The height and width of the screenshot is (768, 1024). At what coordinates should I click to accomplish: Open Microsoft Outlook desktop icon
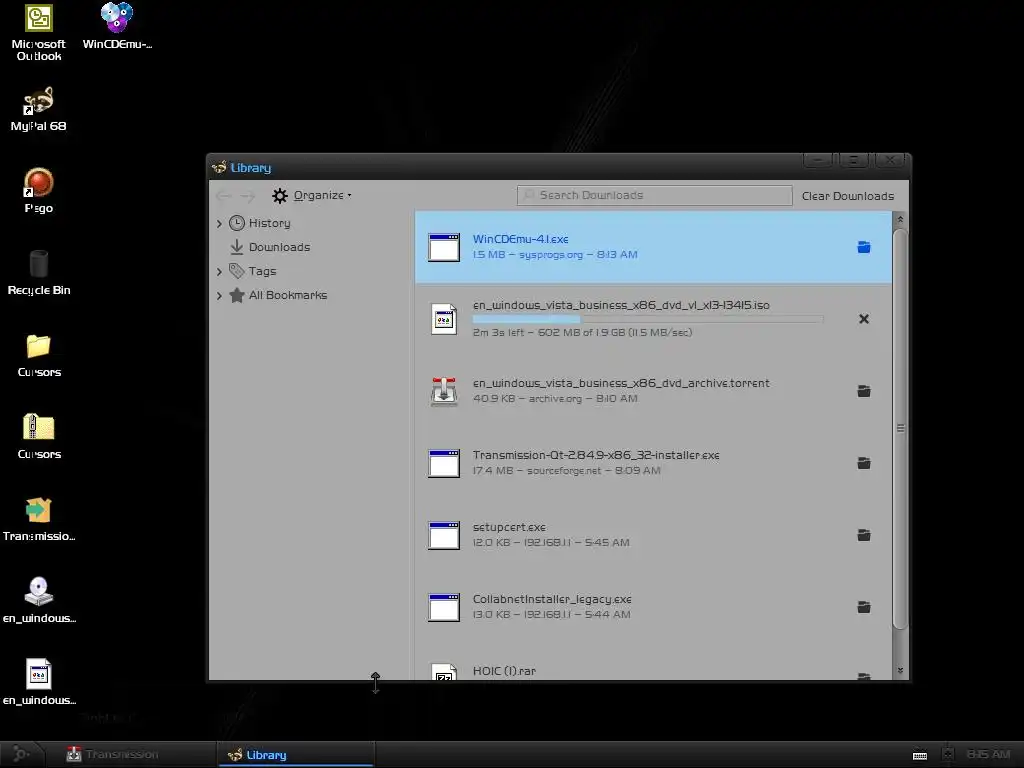39,33
